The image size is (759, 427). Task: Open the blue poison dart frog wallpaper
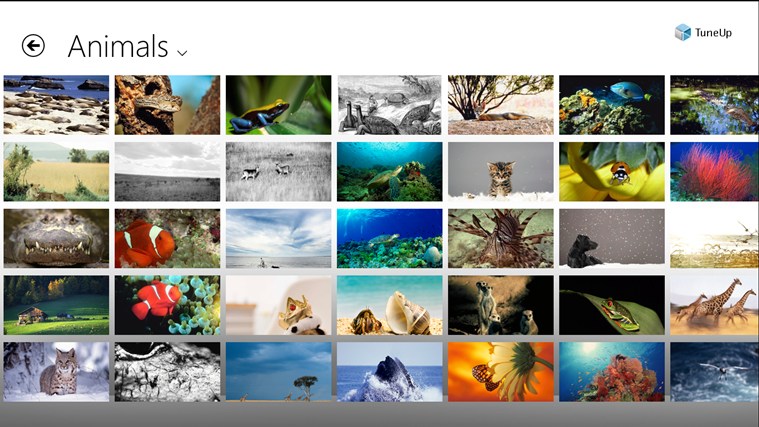click(278, 105)
